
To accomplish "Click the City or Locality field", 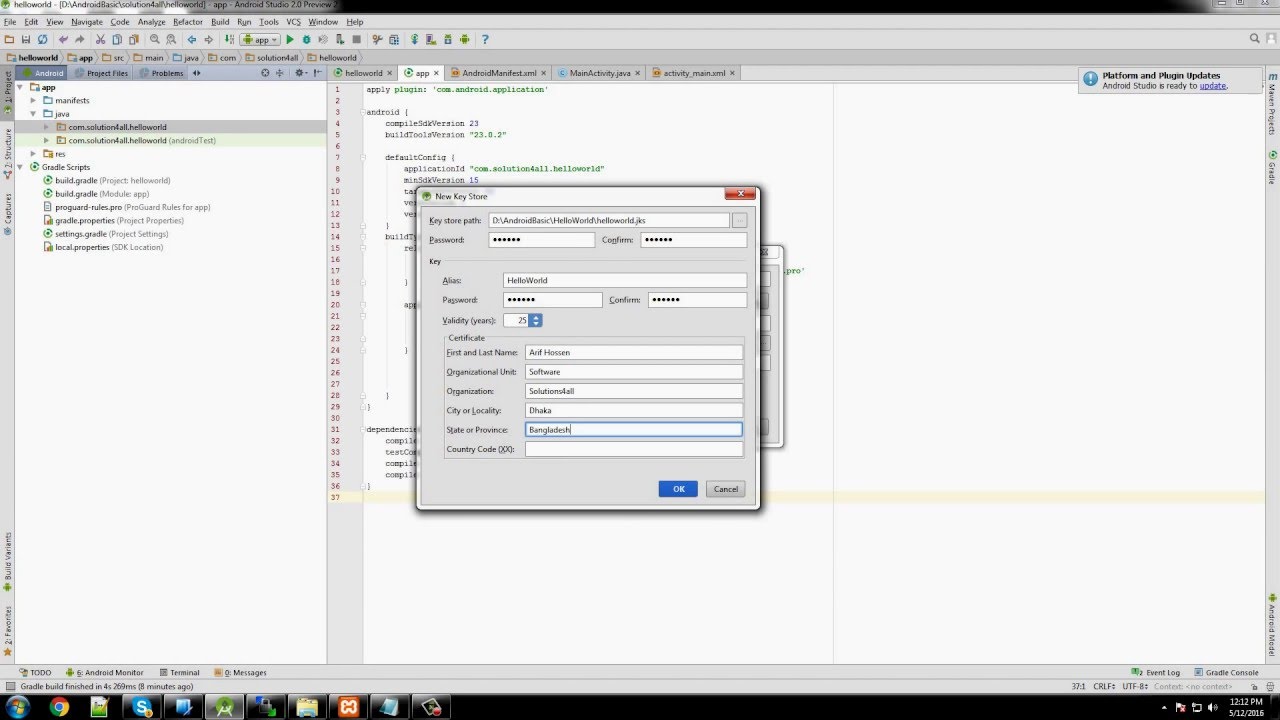I will 634,410.
